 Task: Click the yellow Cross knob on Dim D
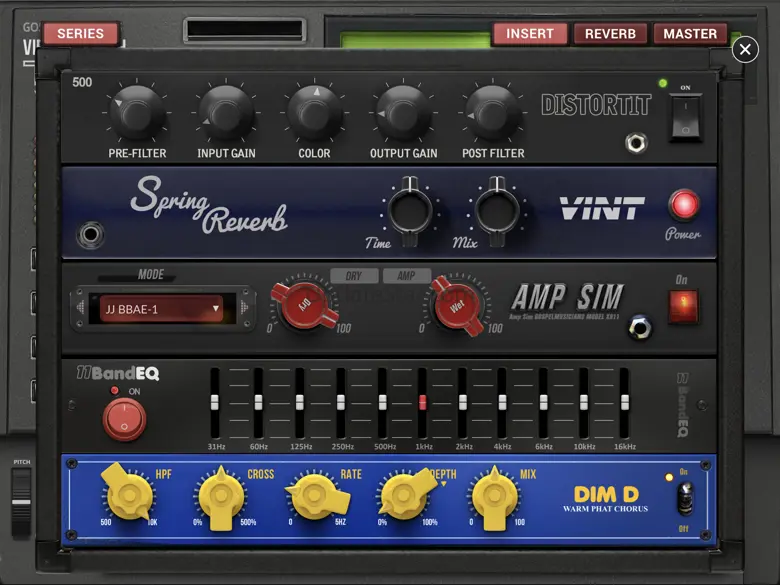(221, 496)
